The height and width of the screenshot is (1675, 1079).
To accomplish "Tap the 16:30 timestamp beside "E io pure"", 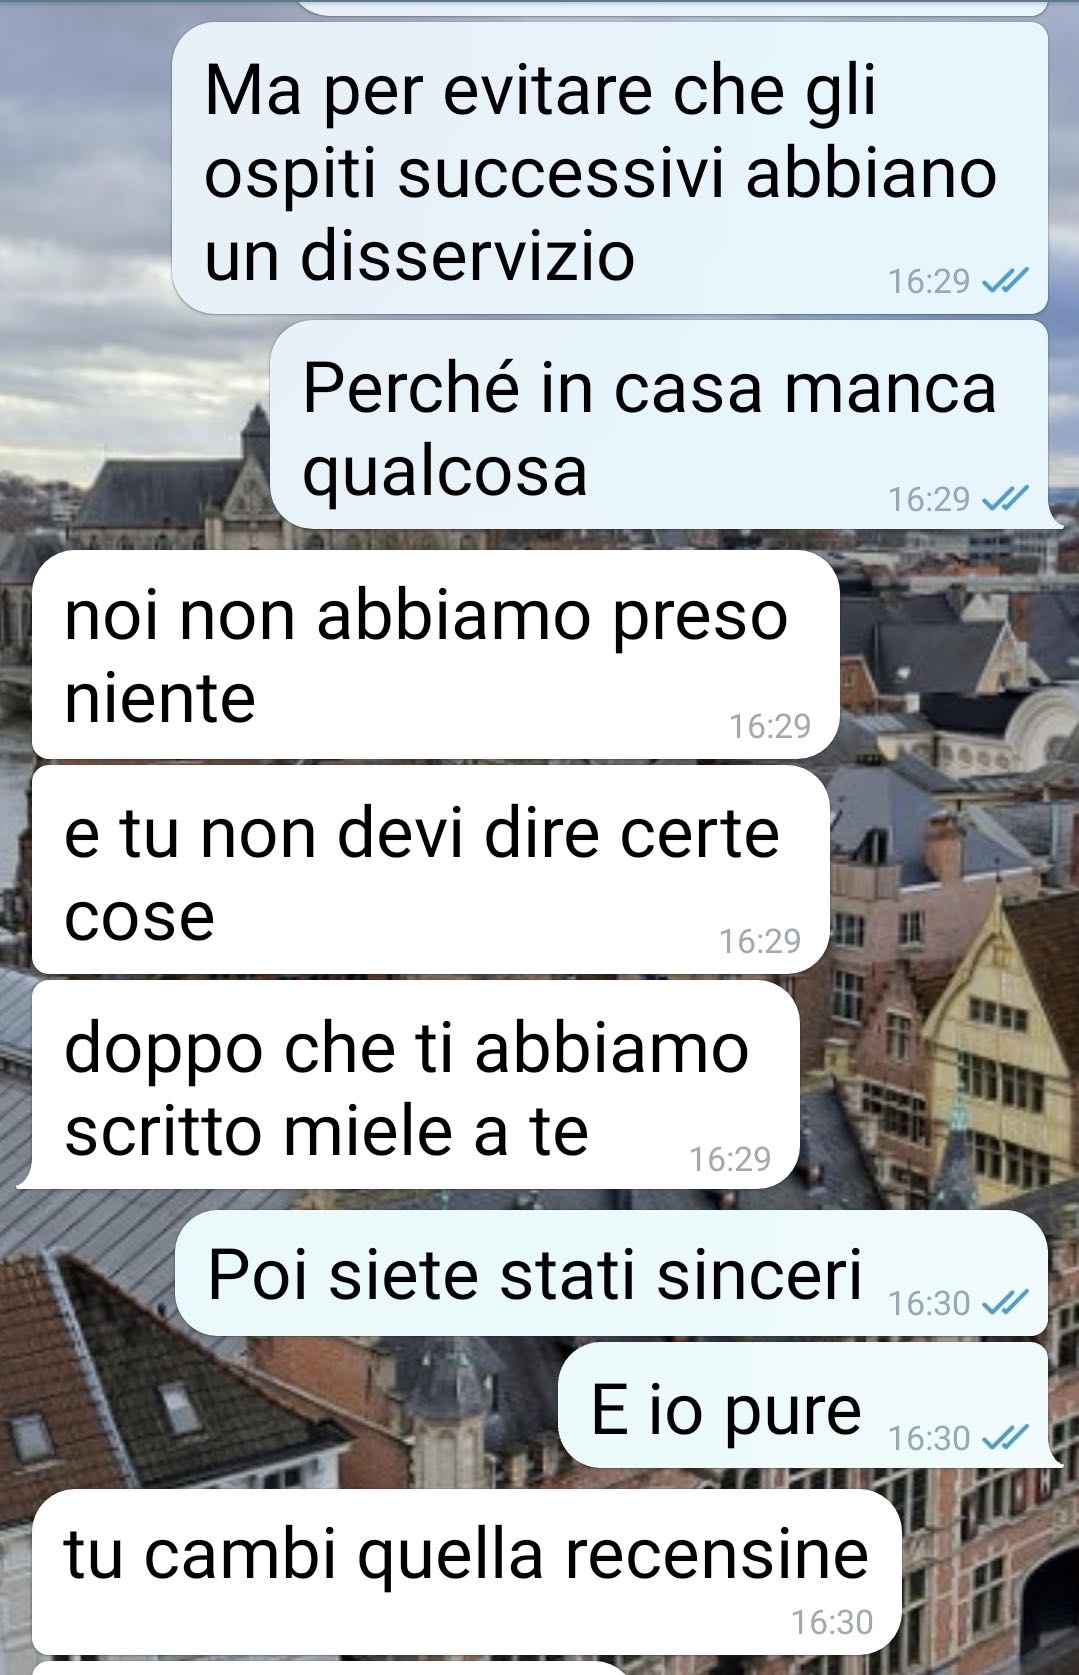I will (x=929, y=1438).
